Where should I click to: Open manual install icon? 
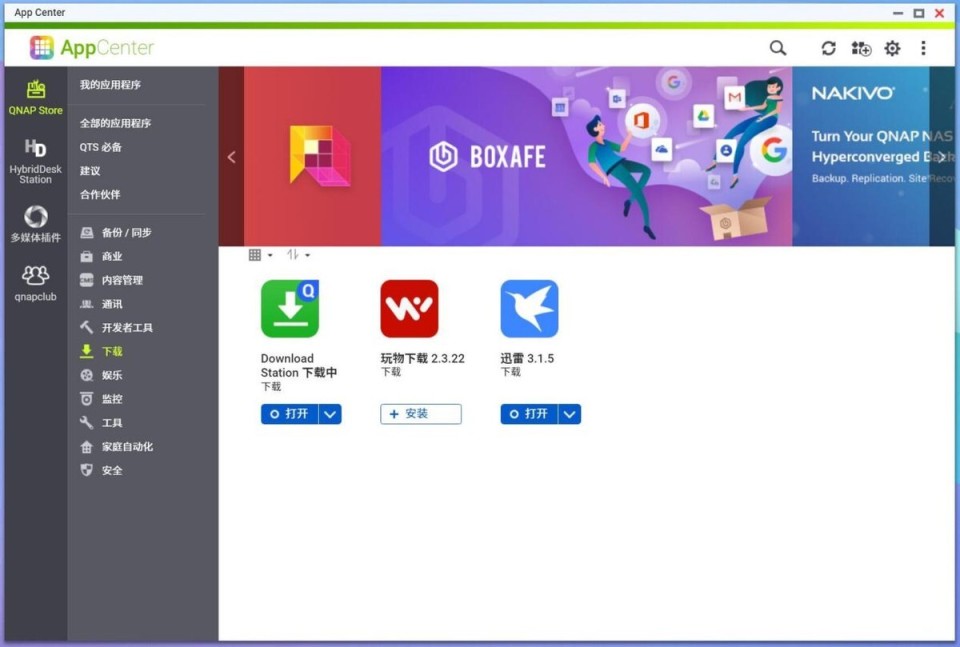pyautogui.click(x=861, y=48)
